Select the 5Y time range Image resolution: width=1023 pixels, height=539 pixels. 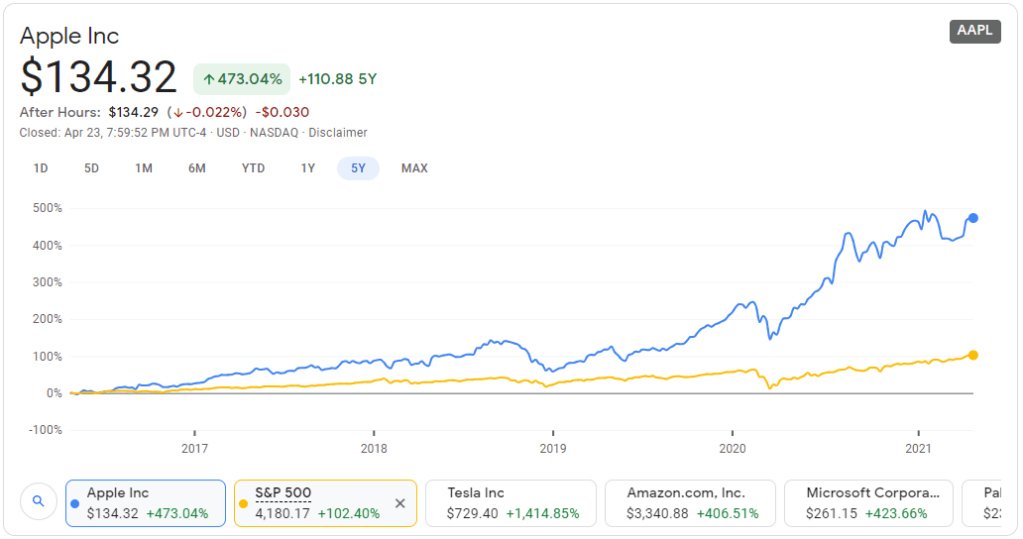pyautogui.click(x=358, y=168)
